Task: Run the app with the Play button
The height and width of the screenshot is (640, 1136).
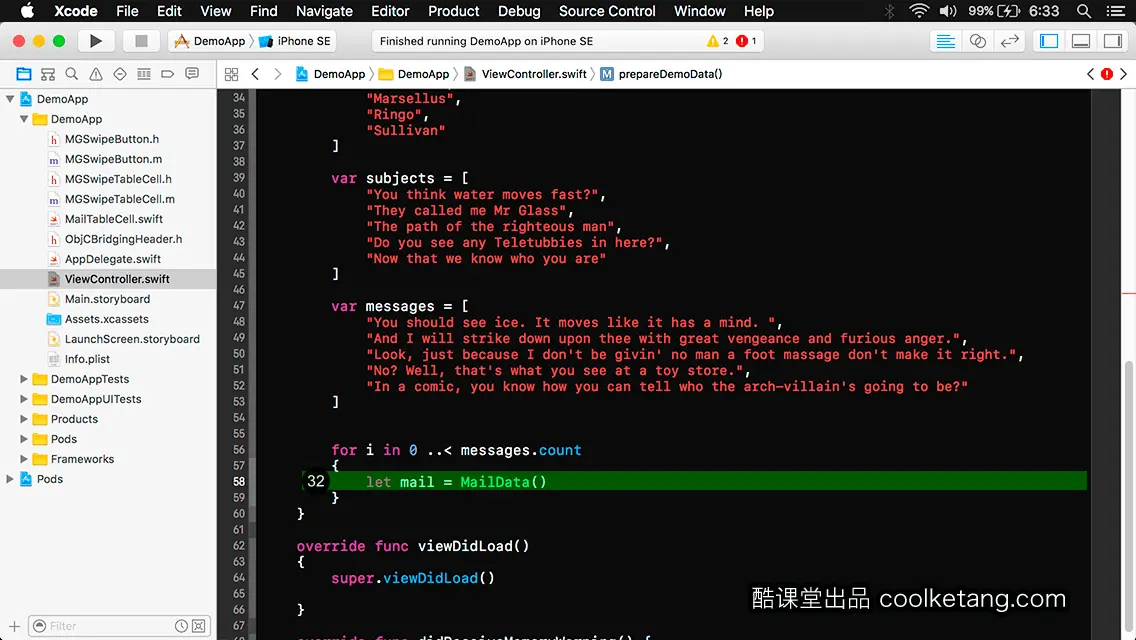Action: pyautogui.click(x=95, y=41)
